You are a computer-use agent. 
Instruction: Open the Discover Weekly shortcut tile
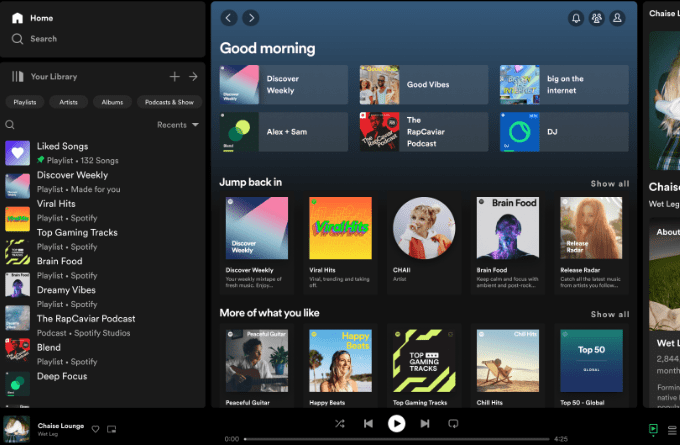284,85
